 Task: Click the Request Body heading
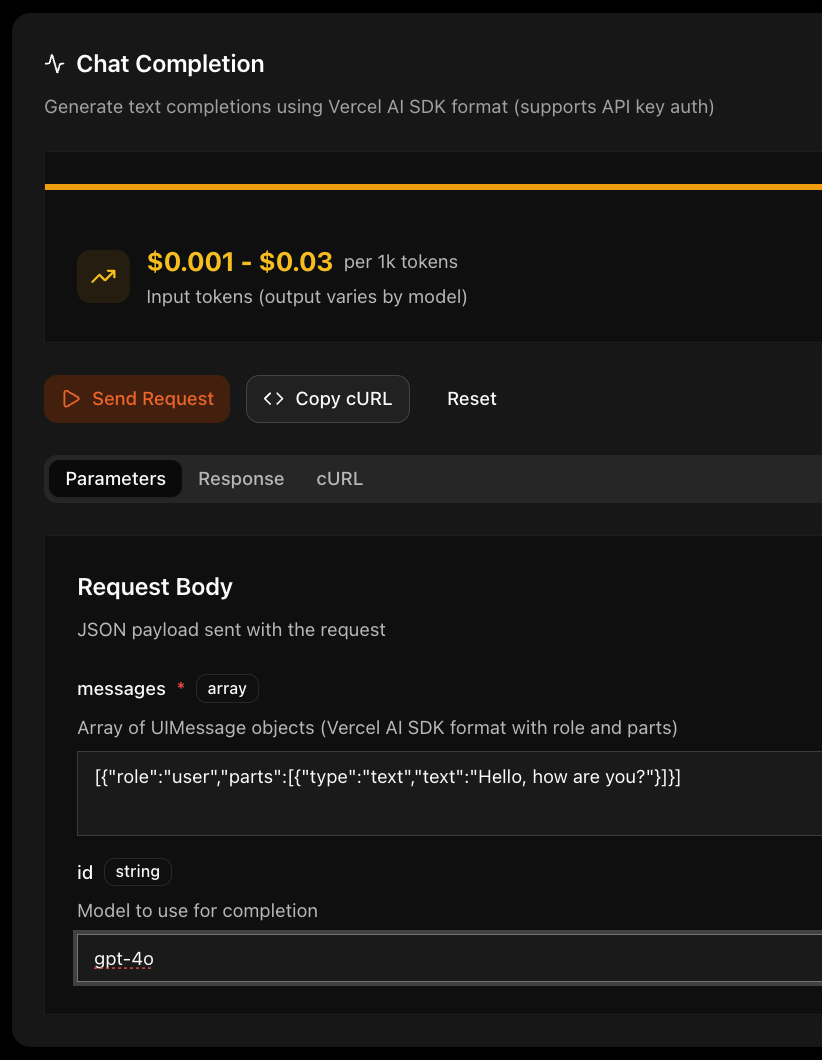point(155,587)
